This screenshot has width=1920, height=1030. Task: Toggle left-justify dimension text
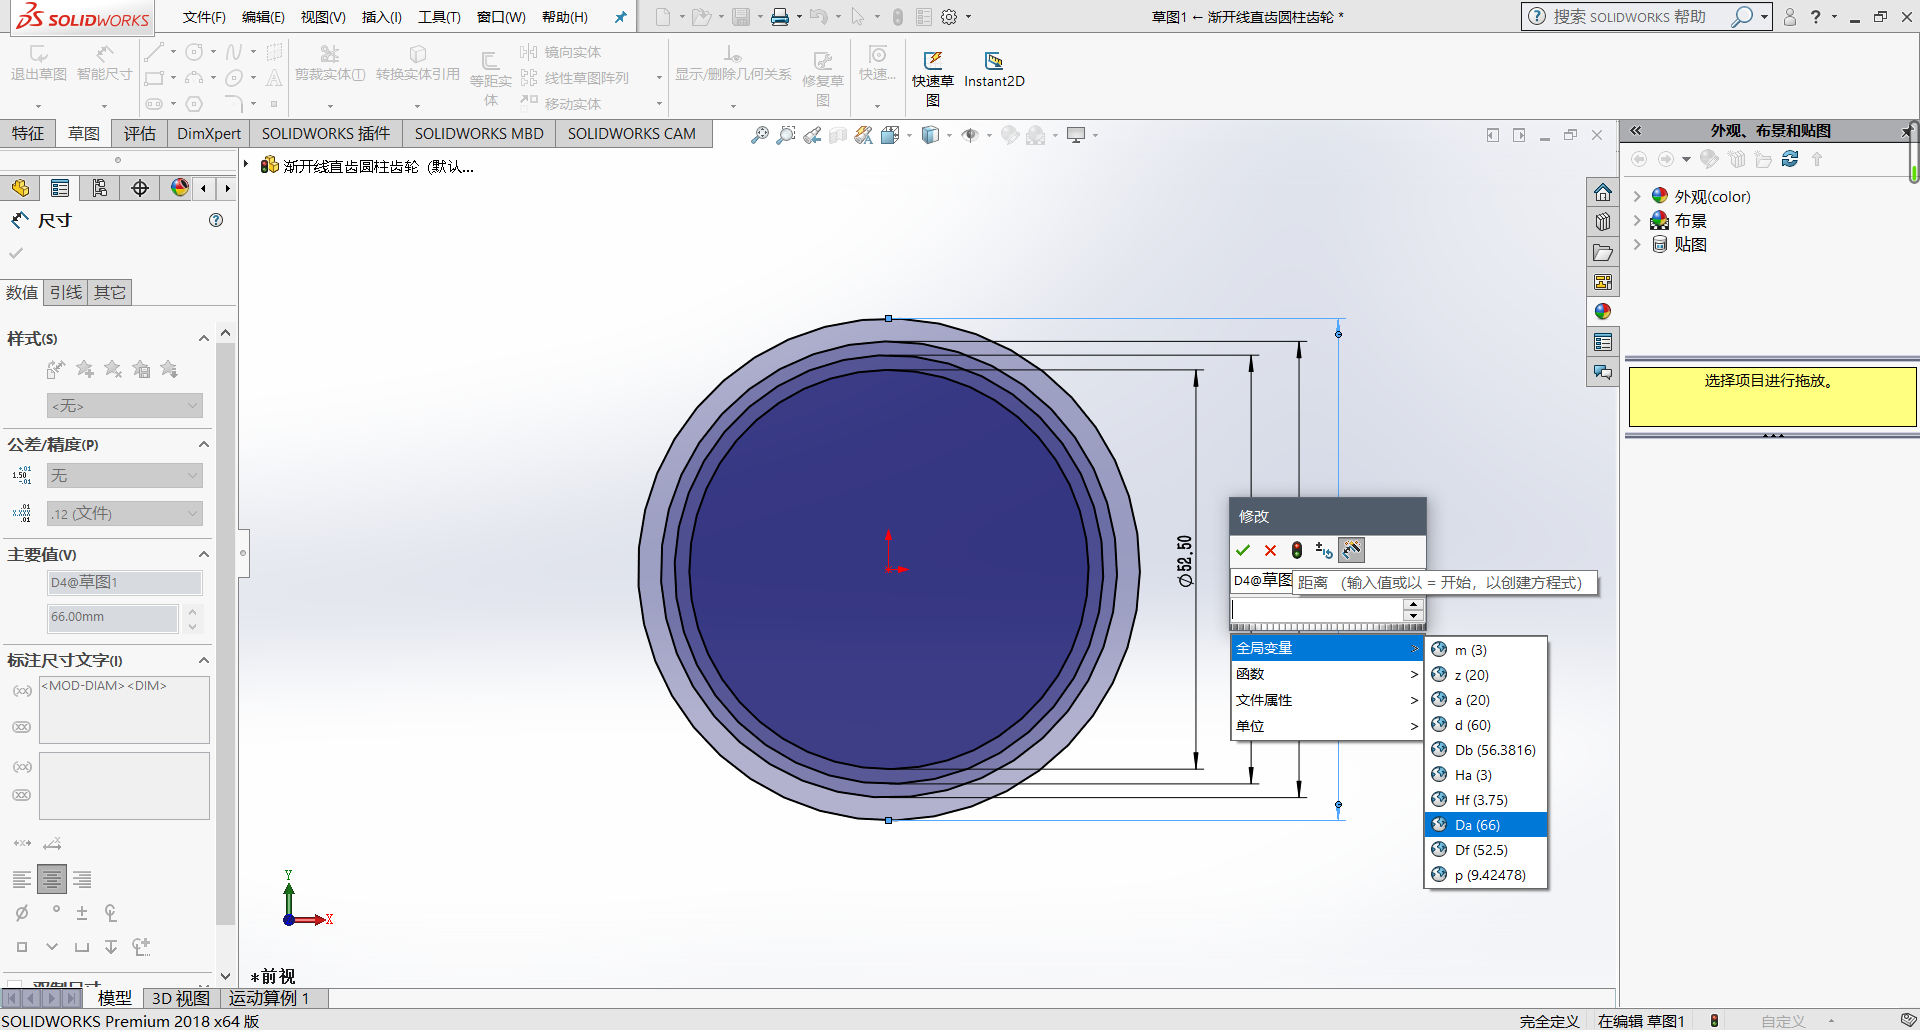(22, 880)
